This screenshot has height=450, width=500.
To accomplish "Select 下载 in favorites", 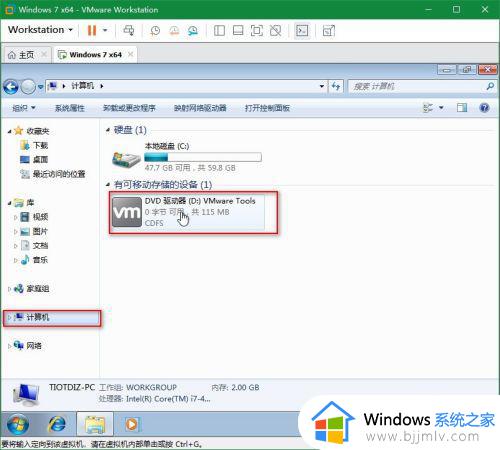I will [34, 145].
